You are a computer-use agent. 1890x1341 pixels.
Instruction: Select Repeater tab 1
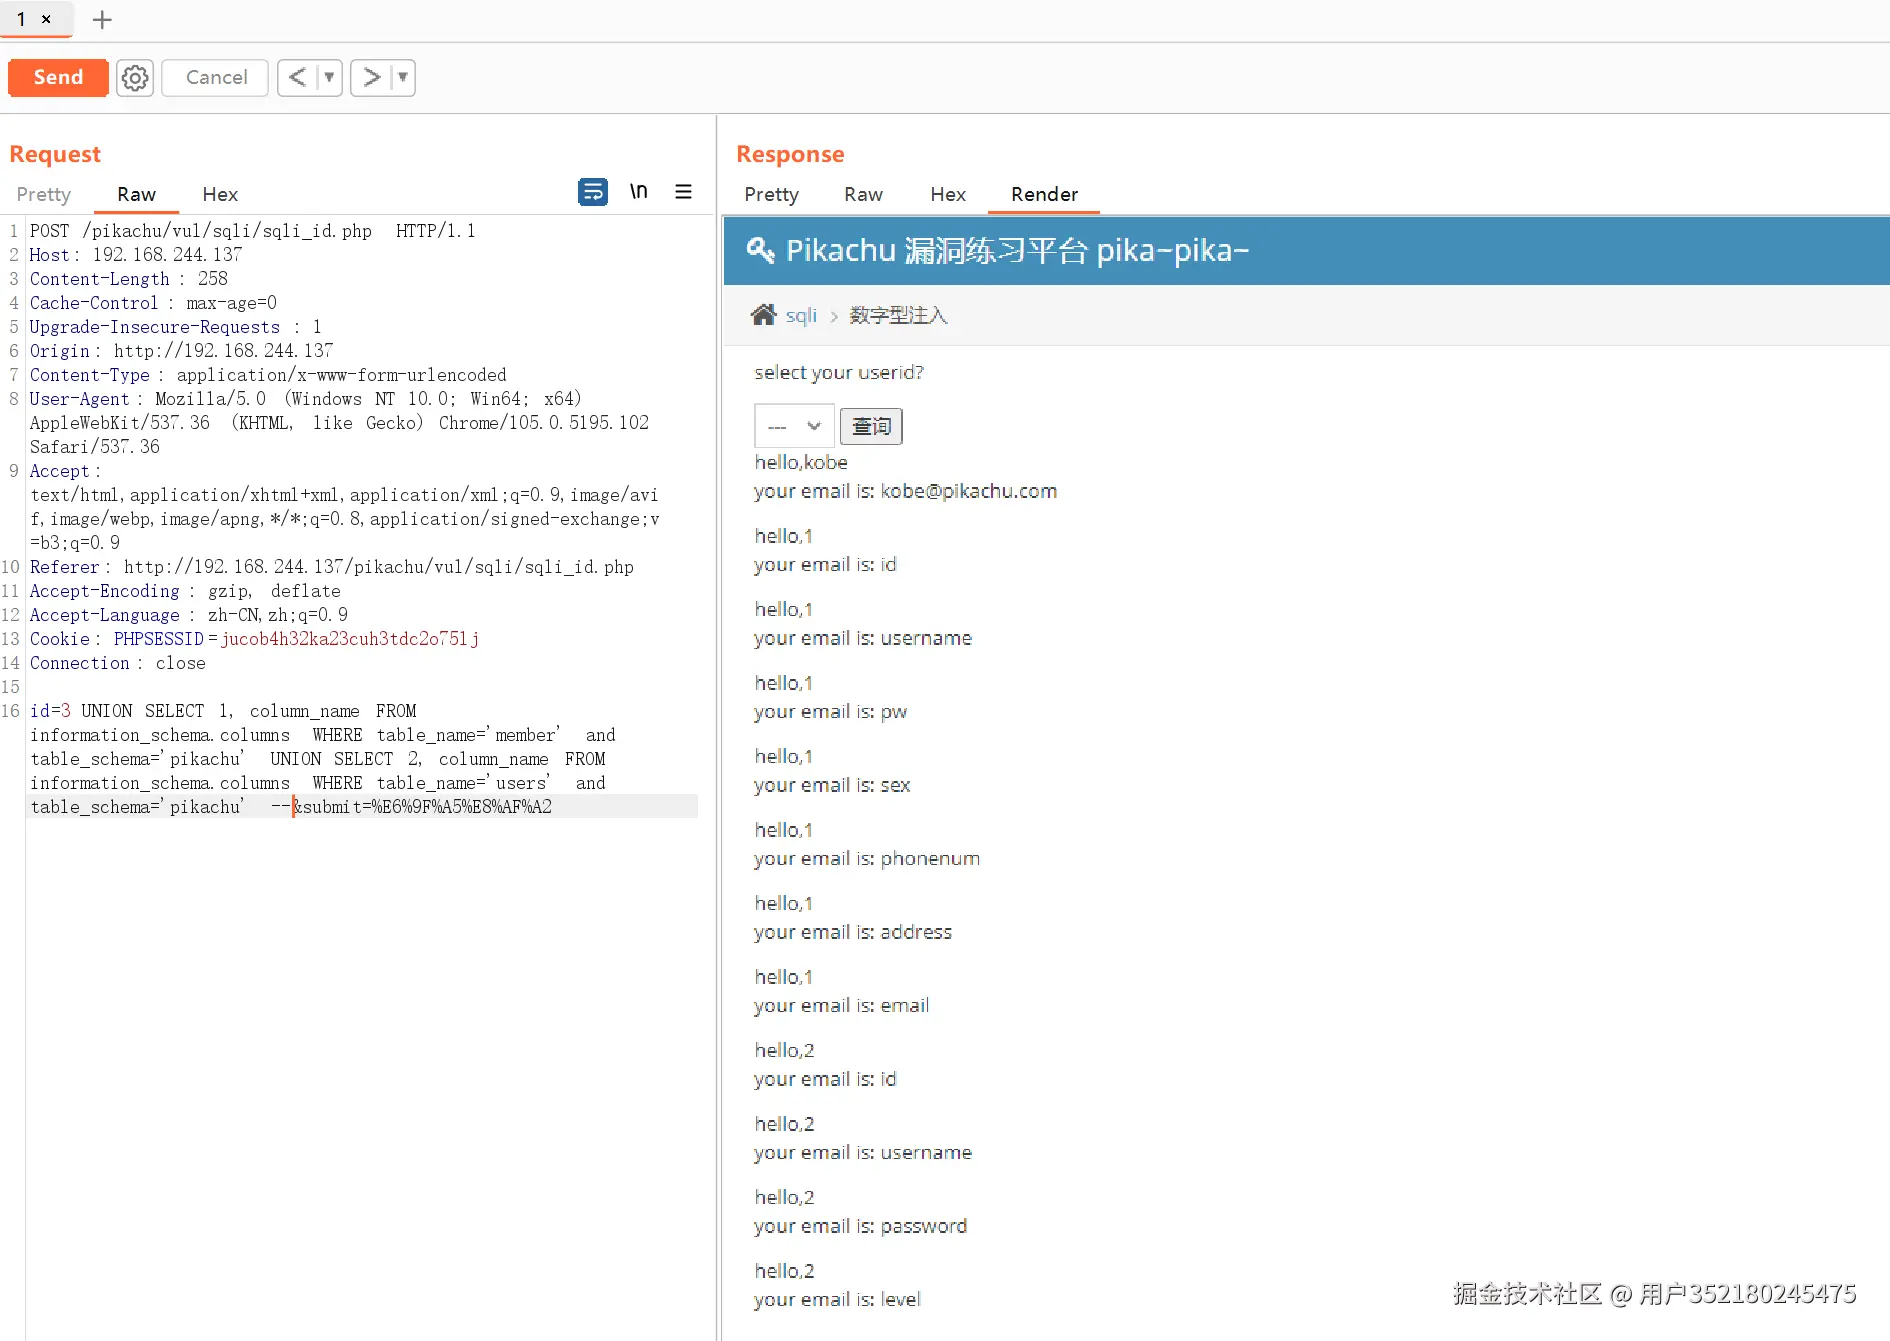click(x=21, y=19)
